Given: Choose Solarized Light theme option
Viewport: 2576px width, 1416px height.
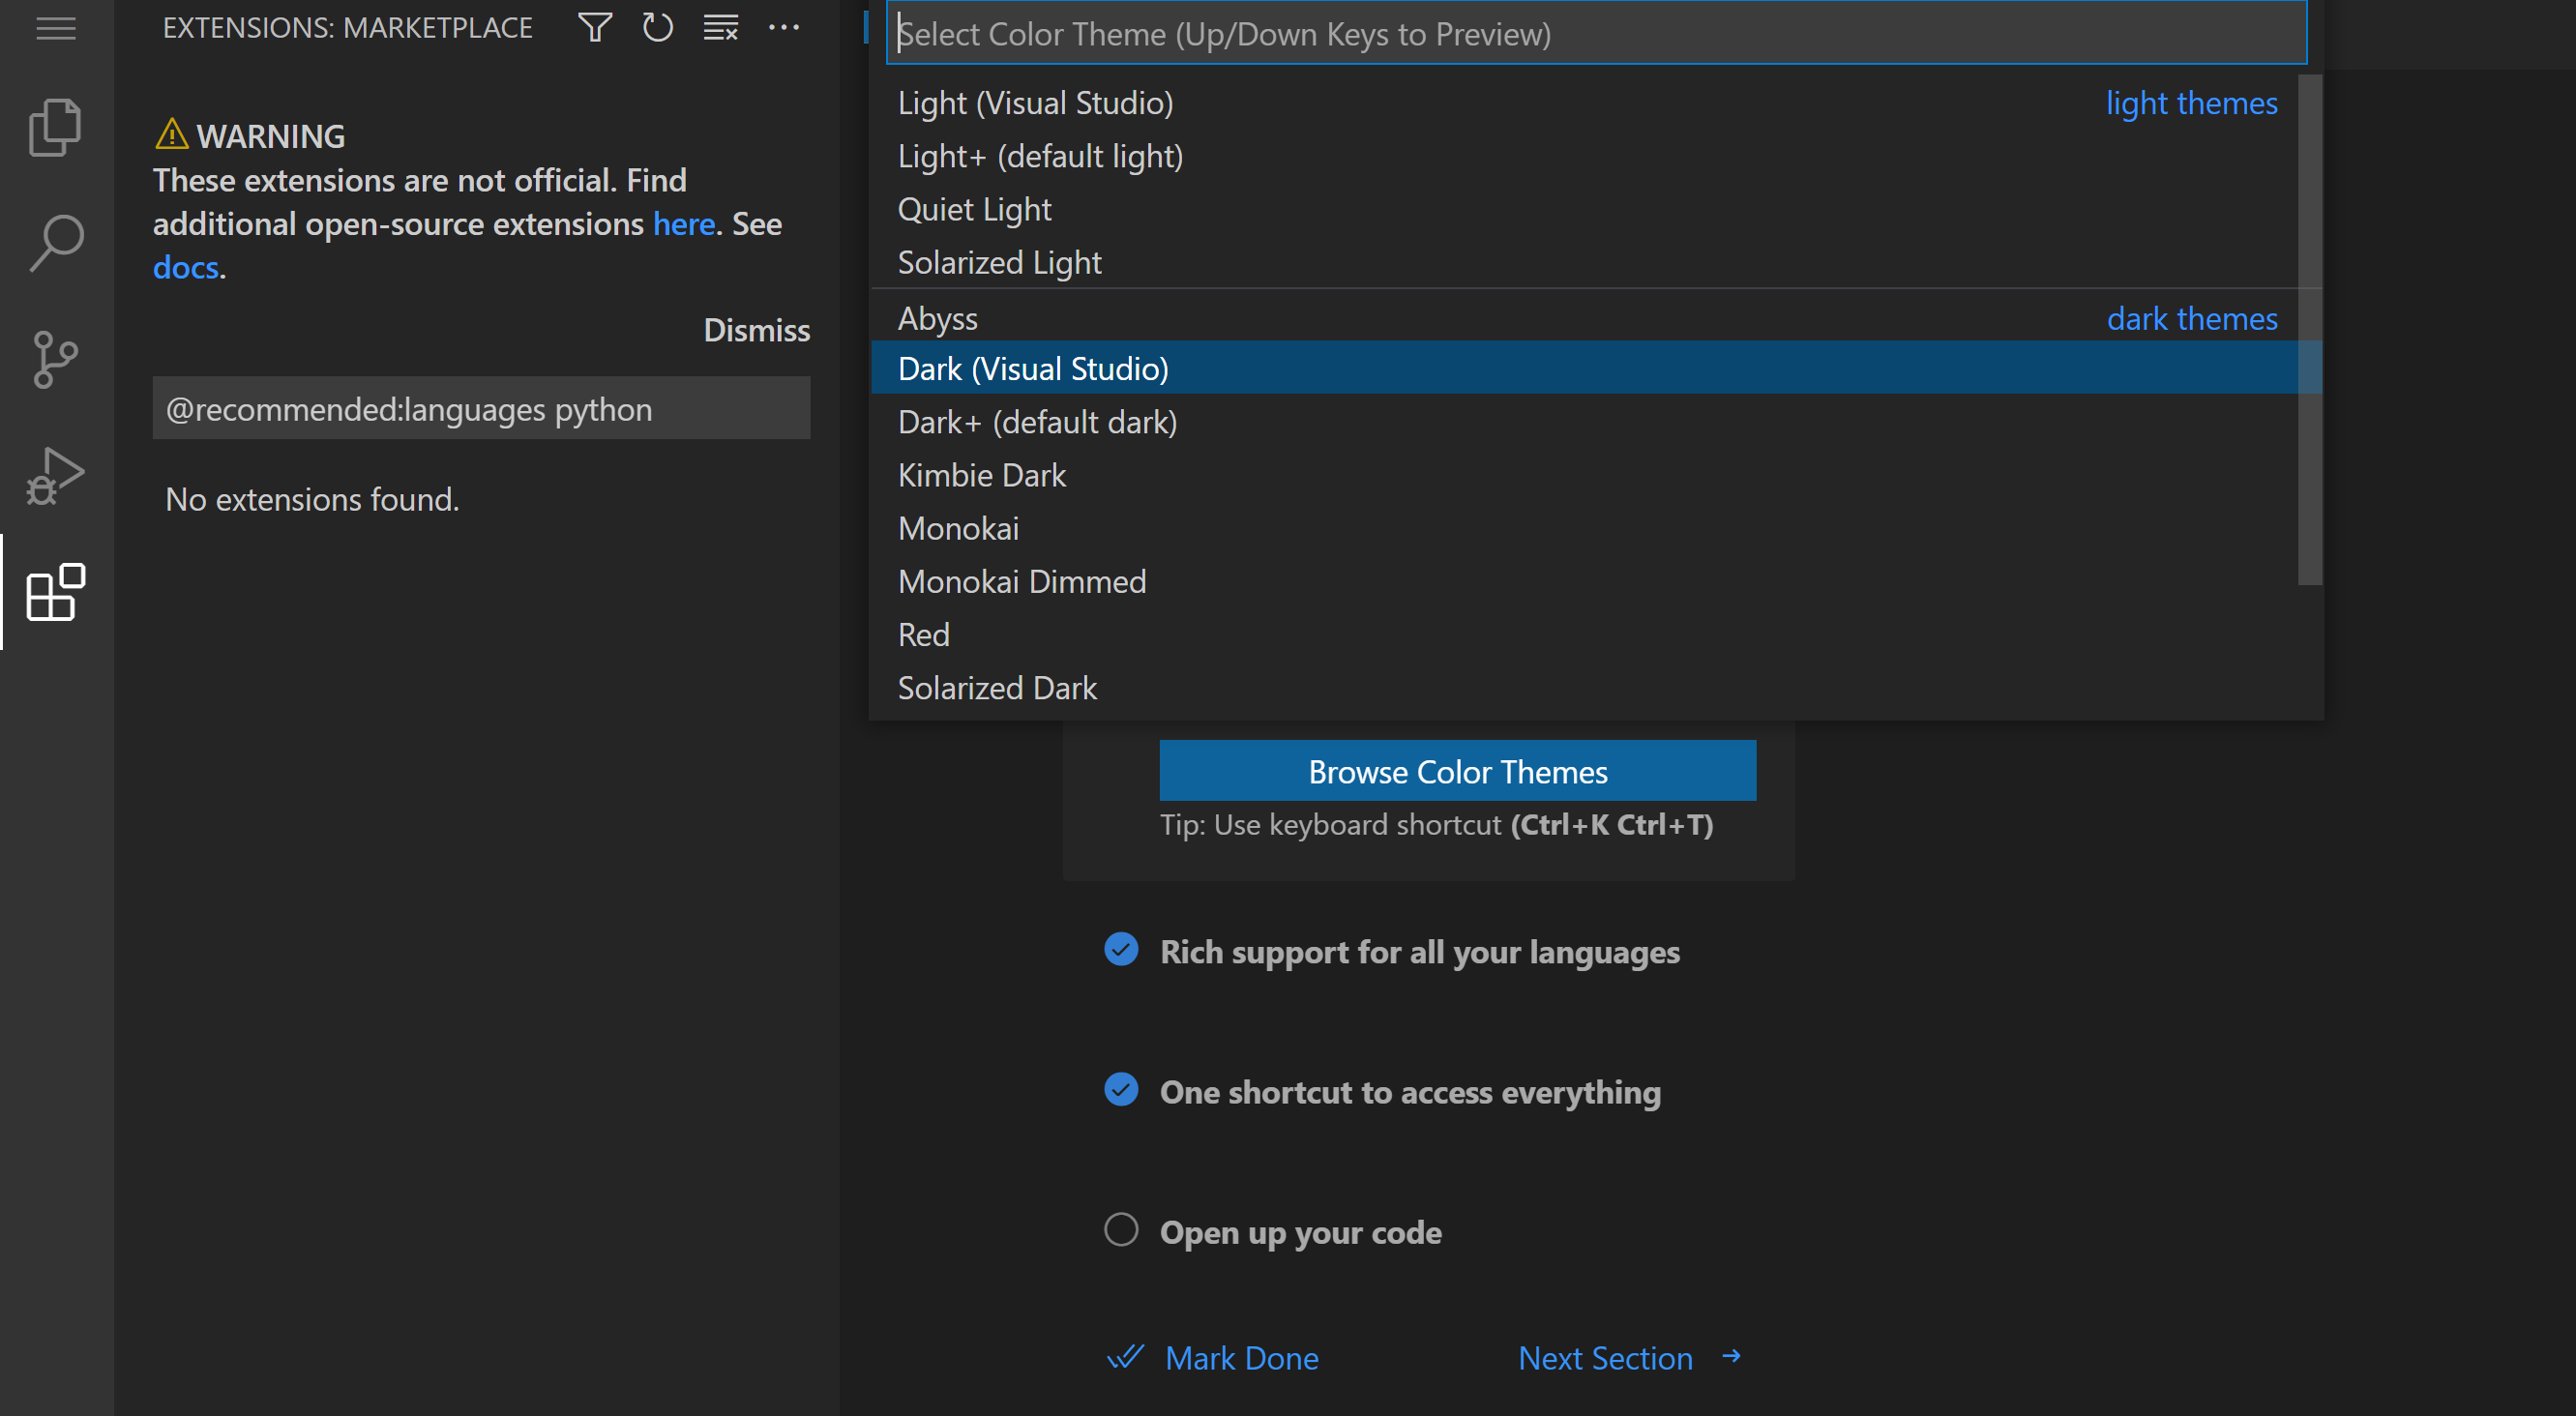Looking at the screenshot, I should click(x=999, y=263).
